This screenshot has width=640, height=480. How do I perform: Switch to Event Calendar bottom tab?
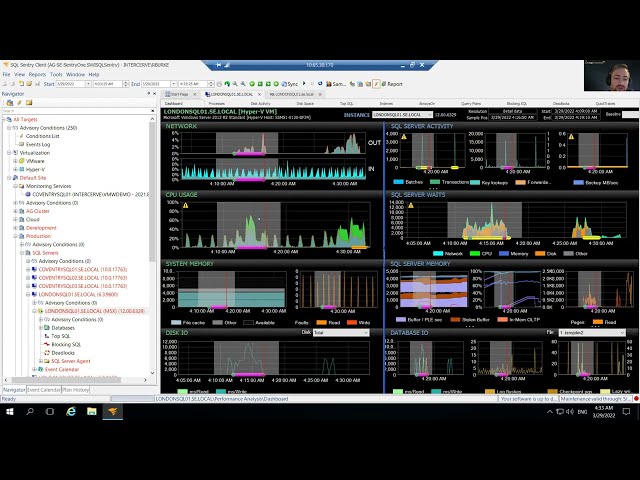coord(44,390)
